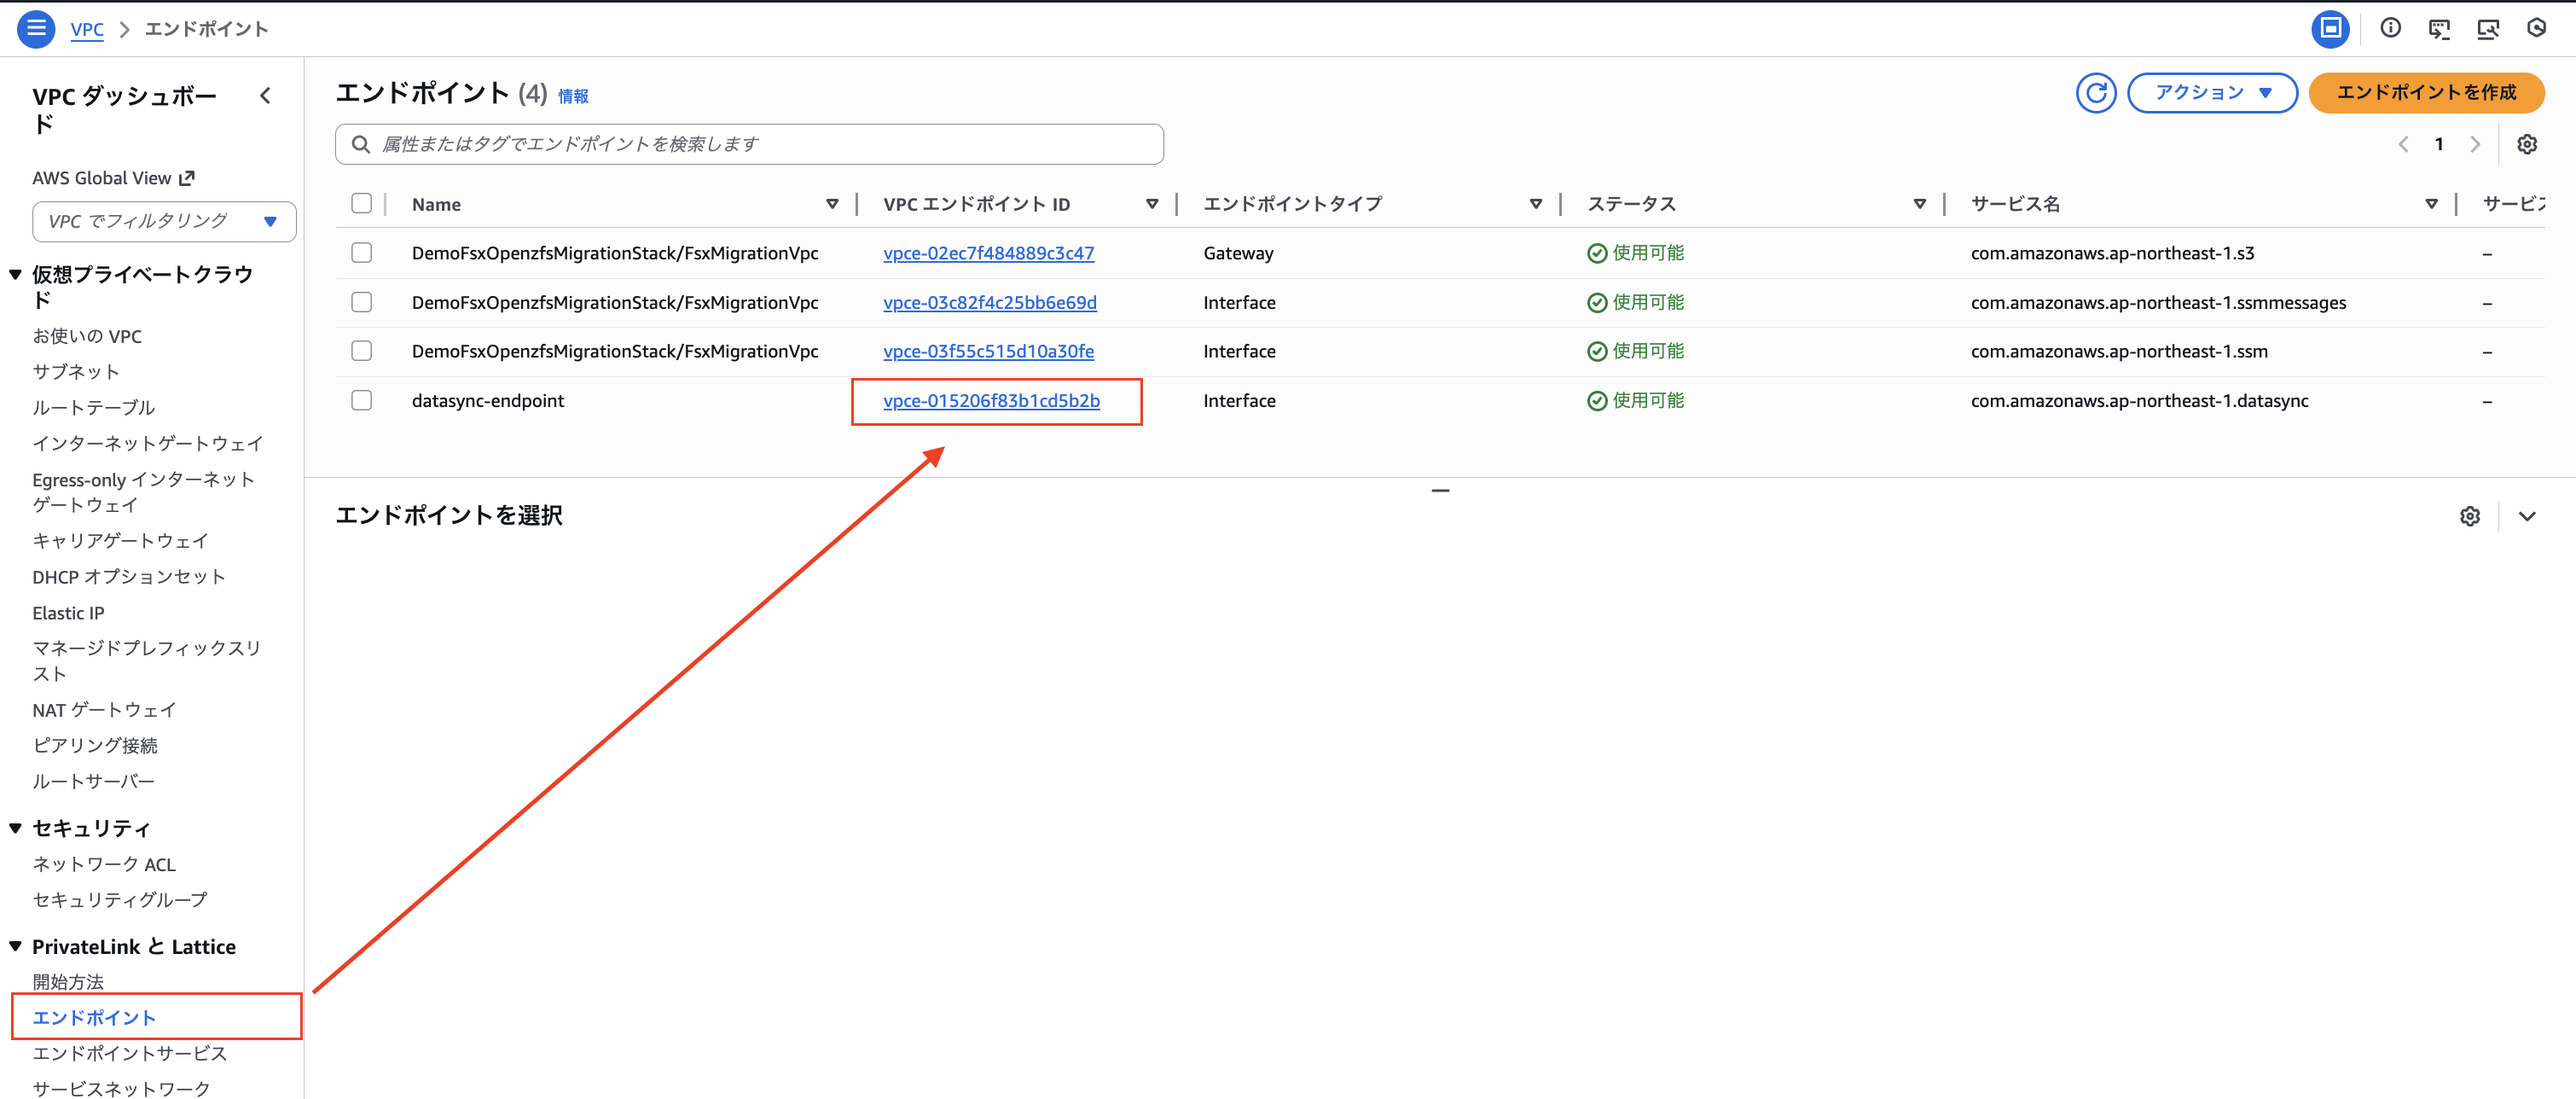Check the select-all endpoints checkbox
The width and height of the screenshot is (2576, 1099).
pyautogui.click(x=362, y=203)
